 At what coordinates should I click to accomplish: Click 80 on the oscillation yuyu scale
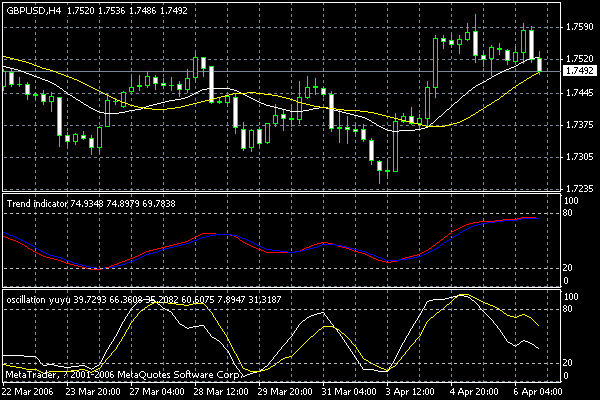click(x=568, y=309)
